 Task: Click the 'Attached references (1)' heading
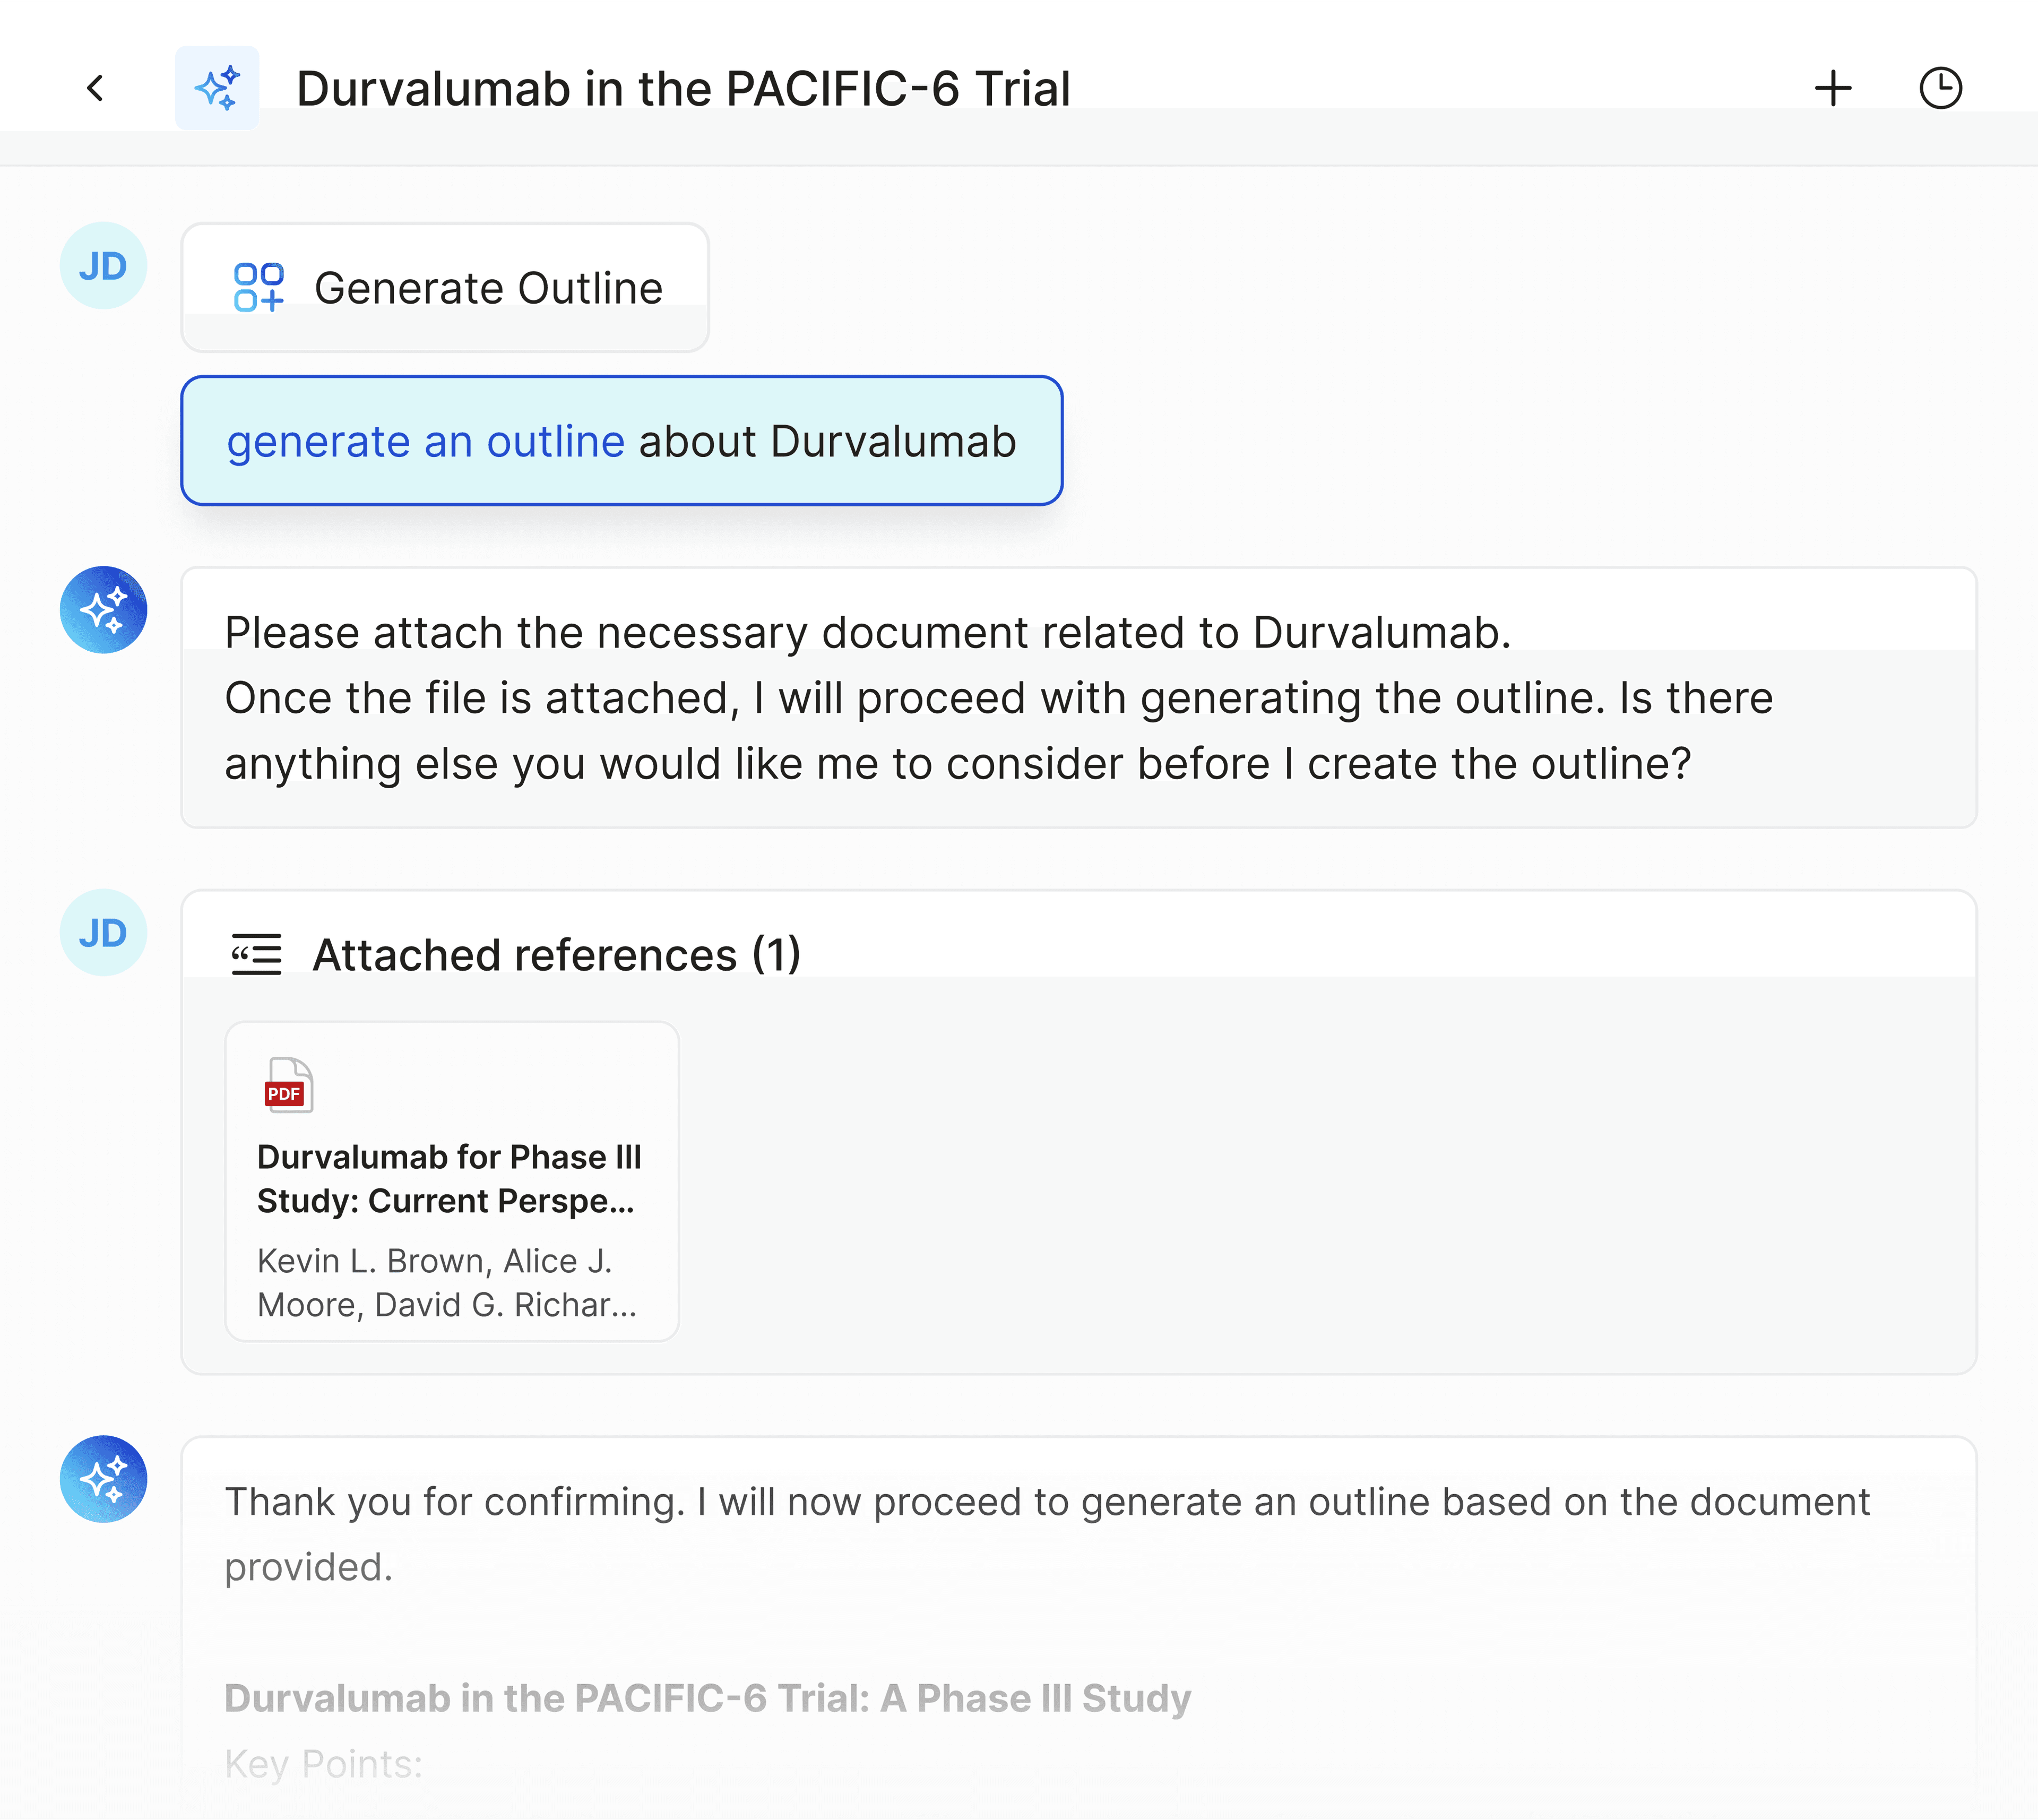tap(556, 955)
